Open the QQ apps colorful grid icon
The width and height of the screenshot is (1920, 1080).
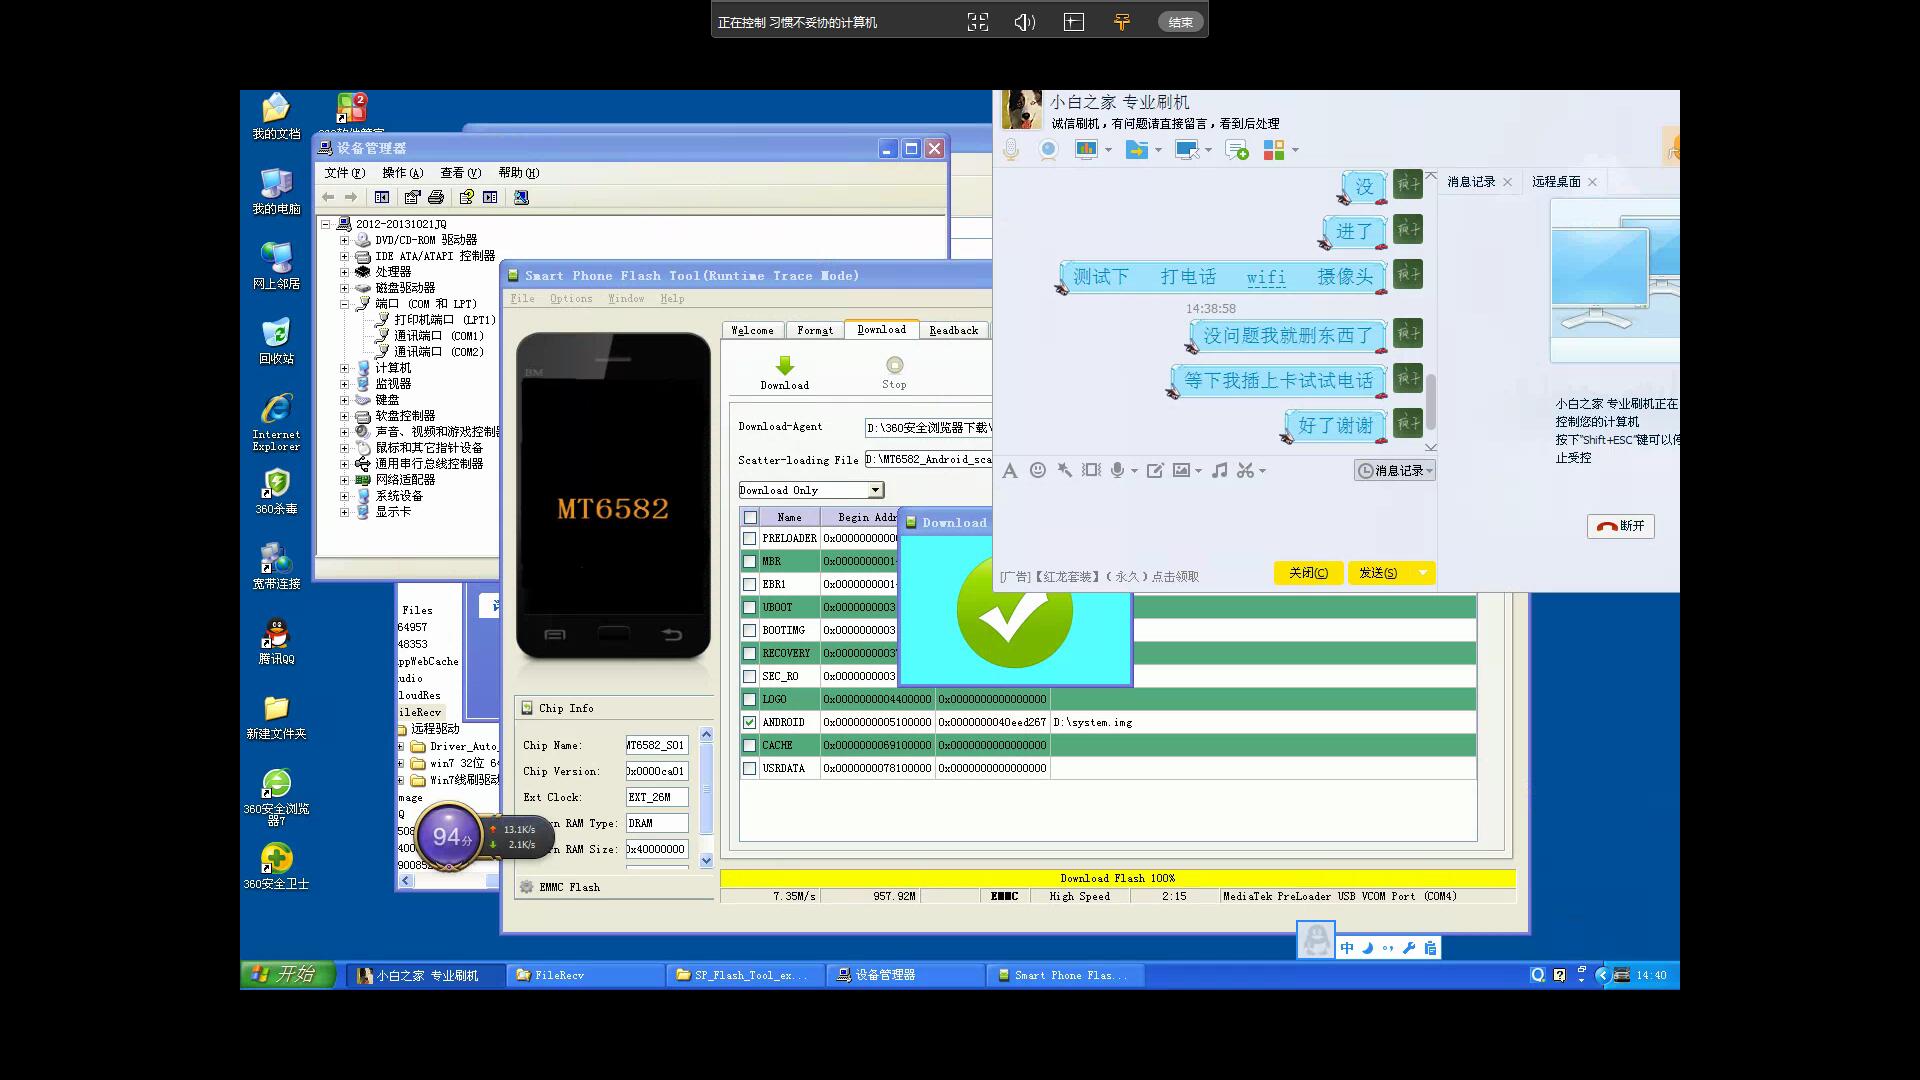click(x=1274, y=150)
